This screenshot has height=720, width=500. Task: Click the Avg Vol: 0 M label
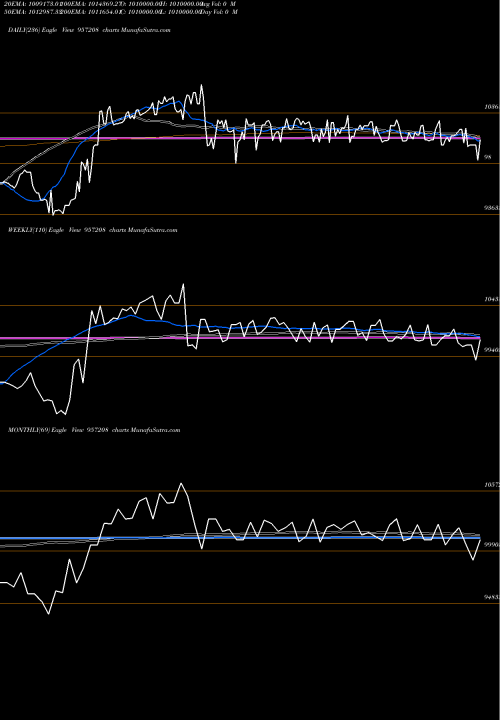point(219,4)
